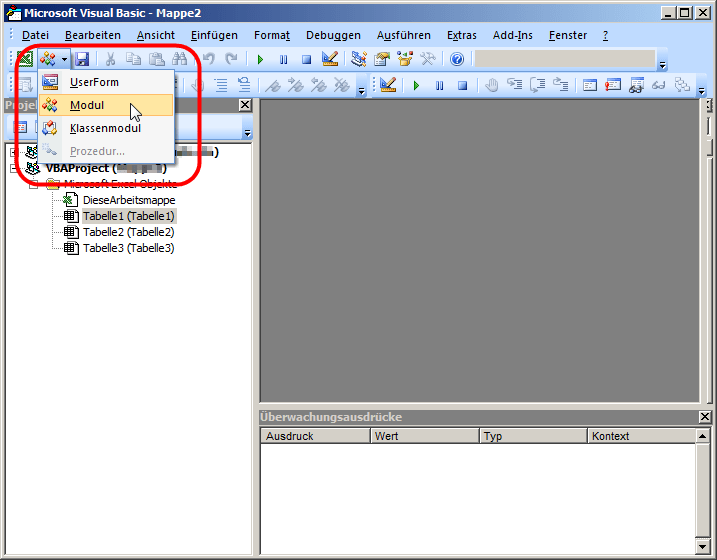Go to Previous Bookmark icon
This screenshot has width=717, height=560.
[319, 85]
